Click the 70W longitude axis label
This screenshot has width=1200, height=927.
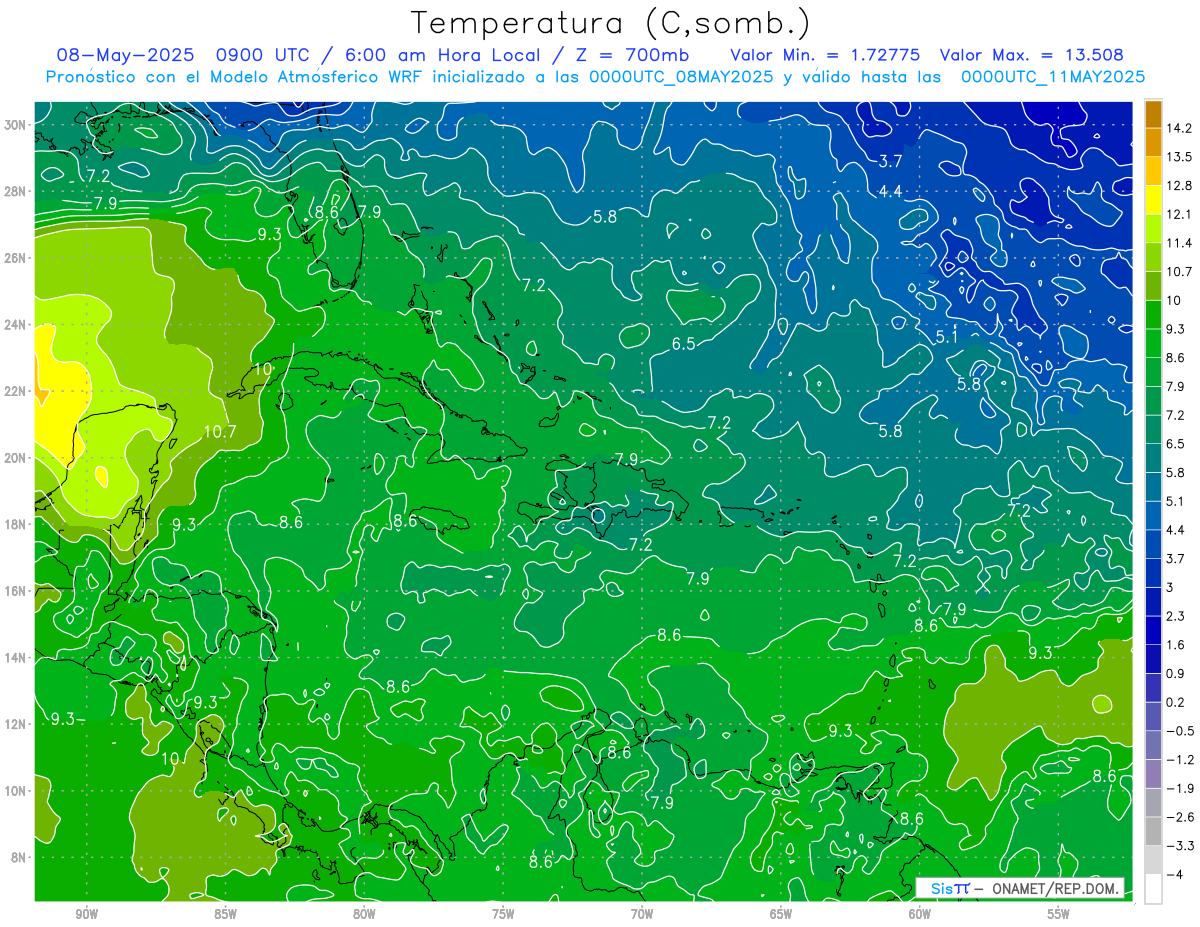tap(642, 914)
